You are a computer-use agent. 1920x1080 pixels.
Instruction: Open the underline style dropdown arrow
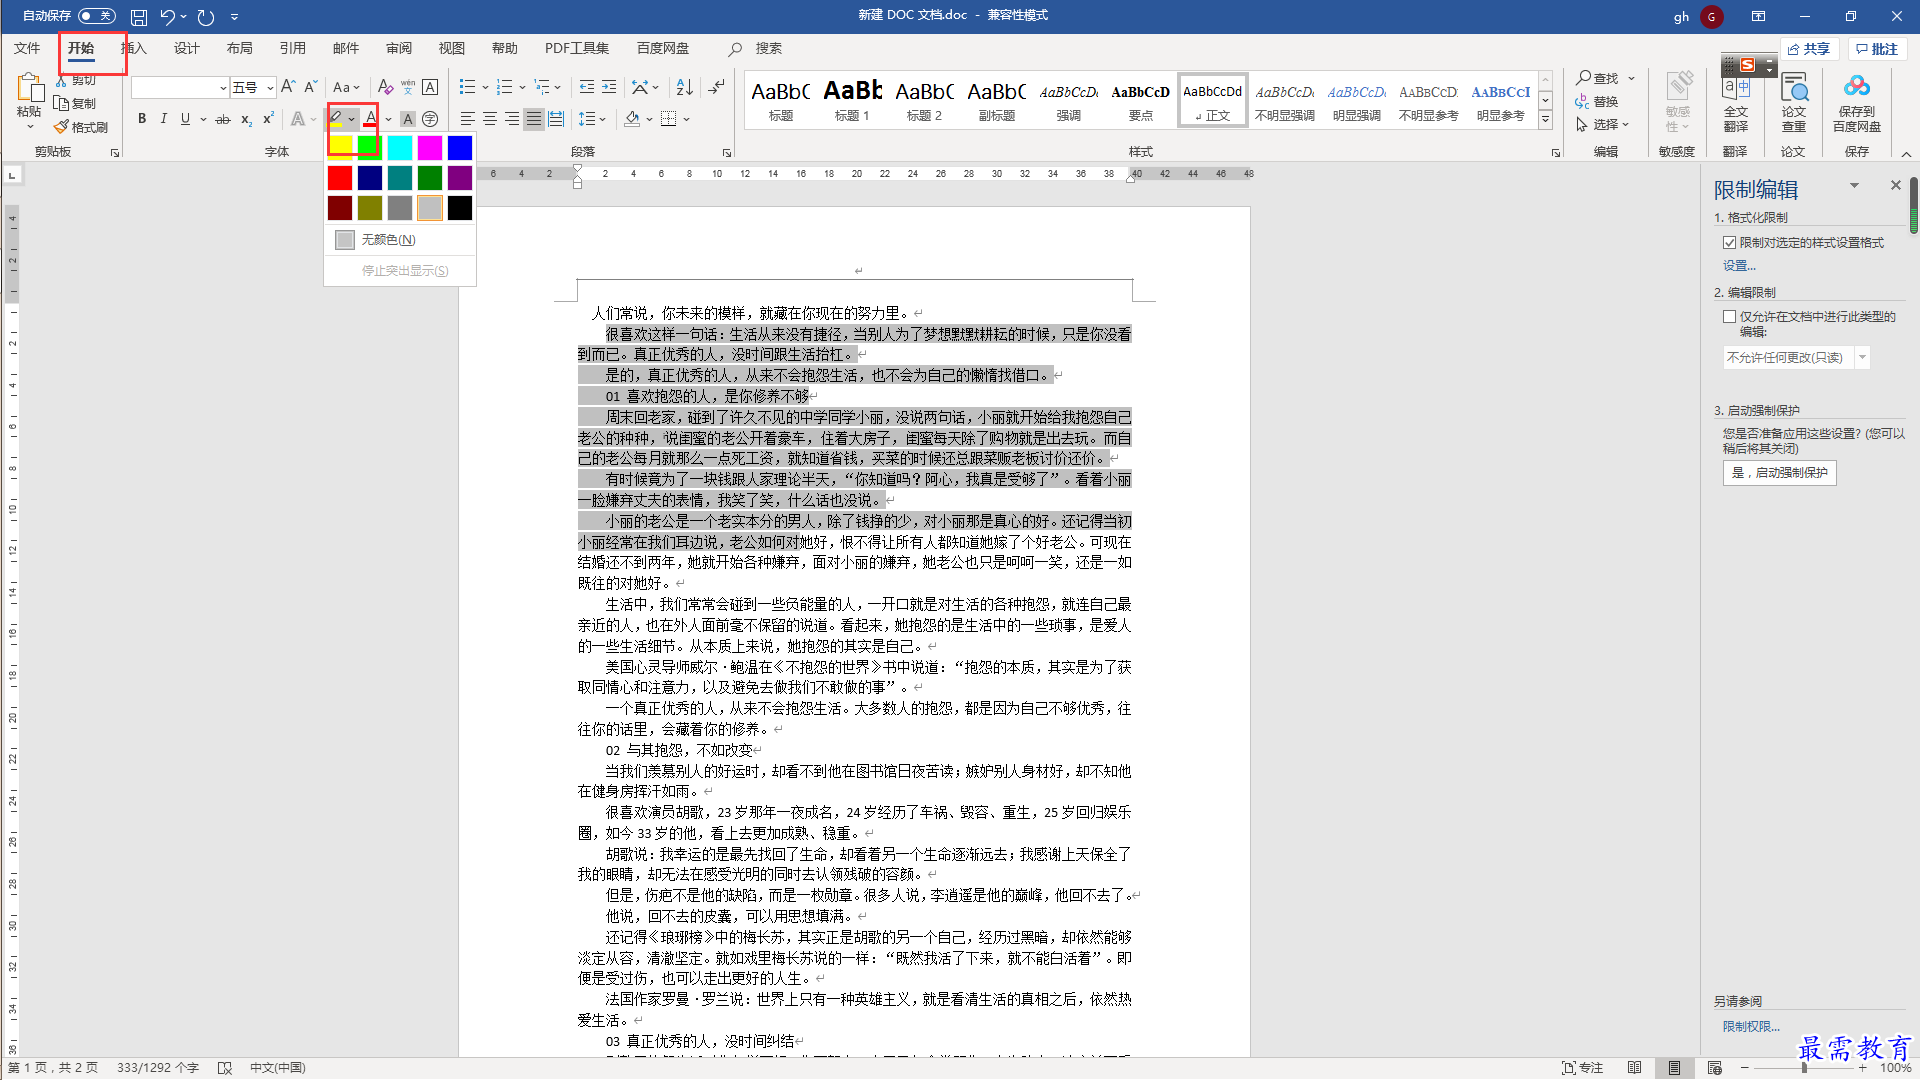[203, 119]
